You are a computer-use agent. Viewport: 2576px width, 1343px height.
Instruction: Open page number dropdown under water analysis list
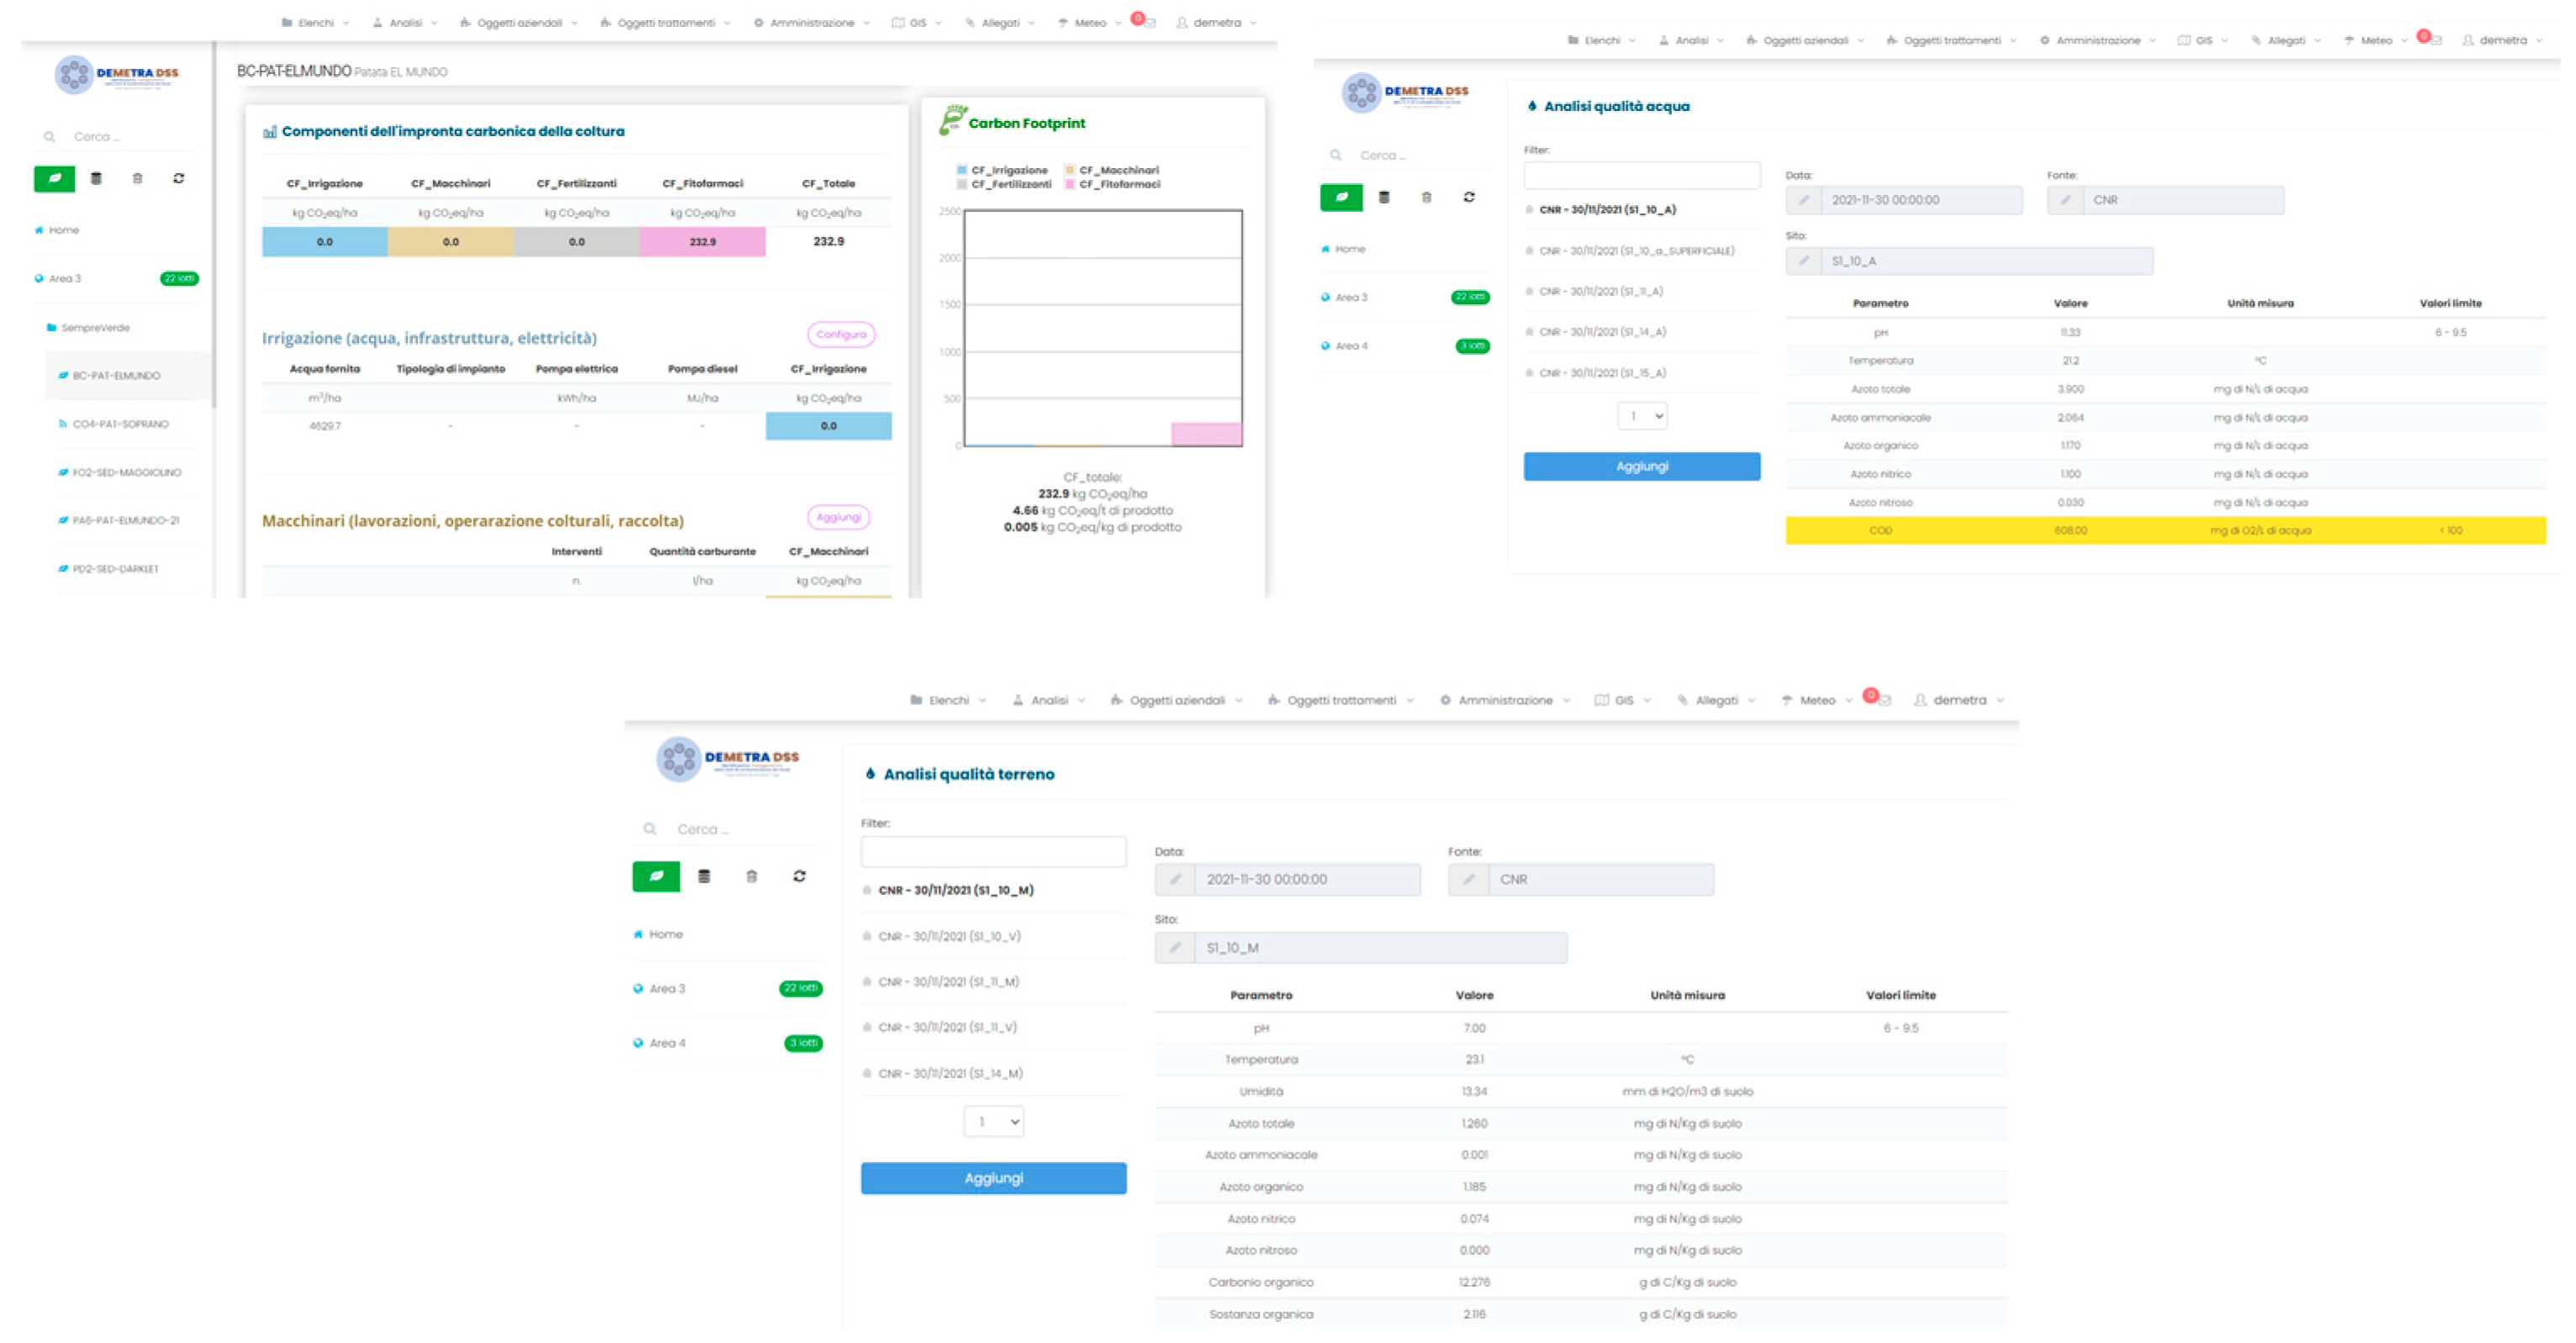point(1642,416)
